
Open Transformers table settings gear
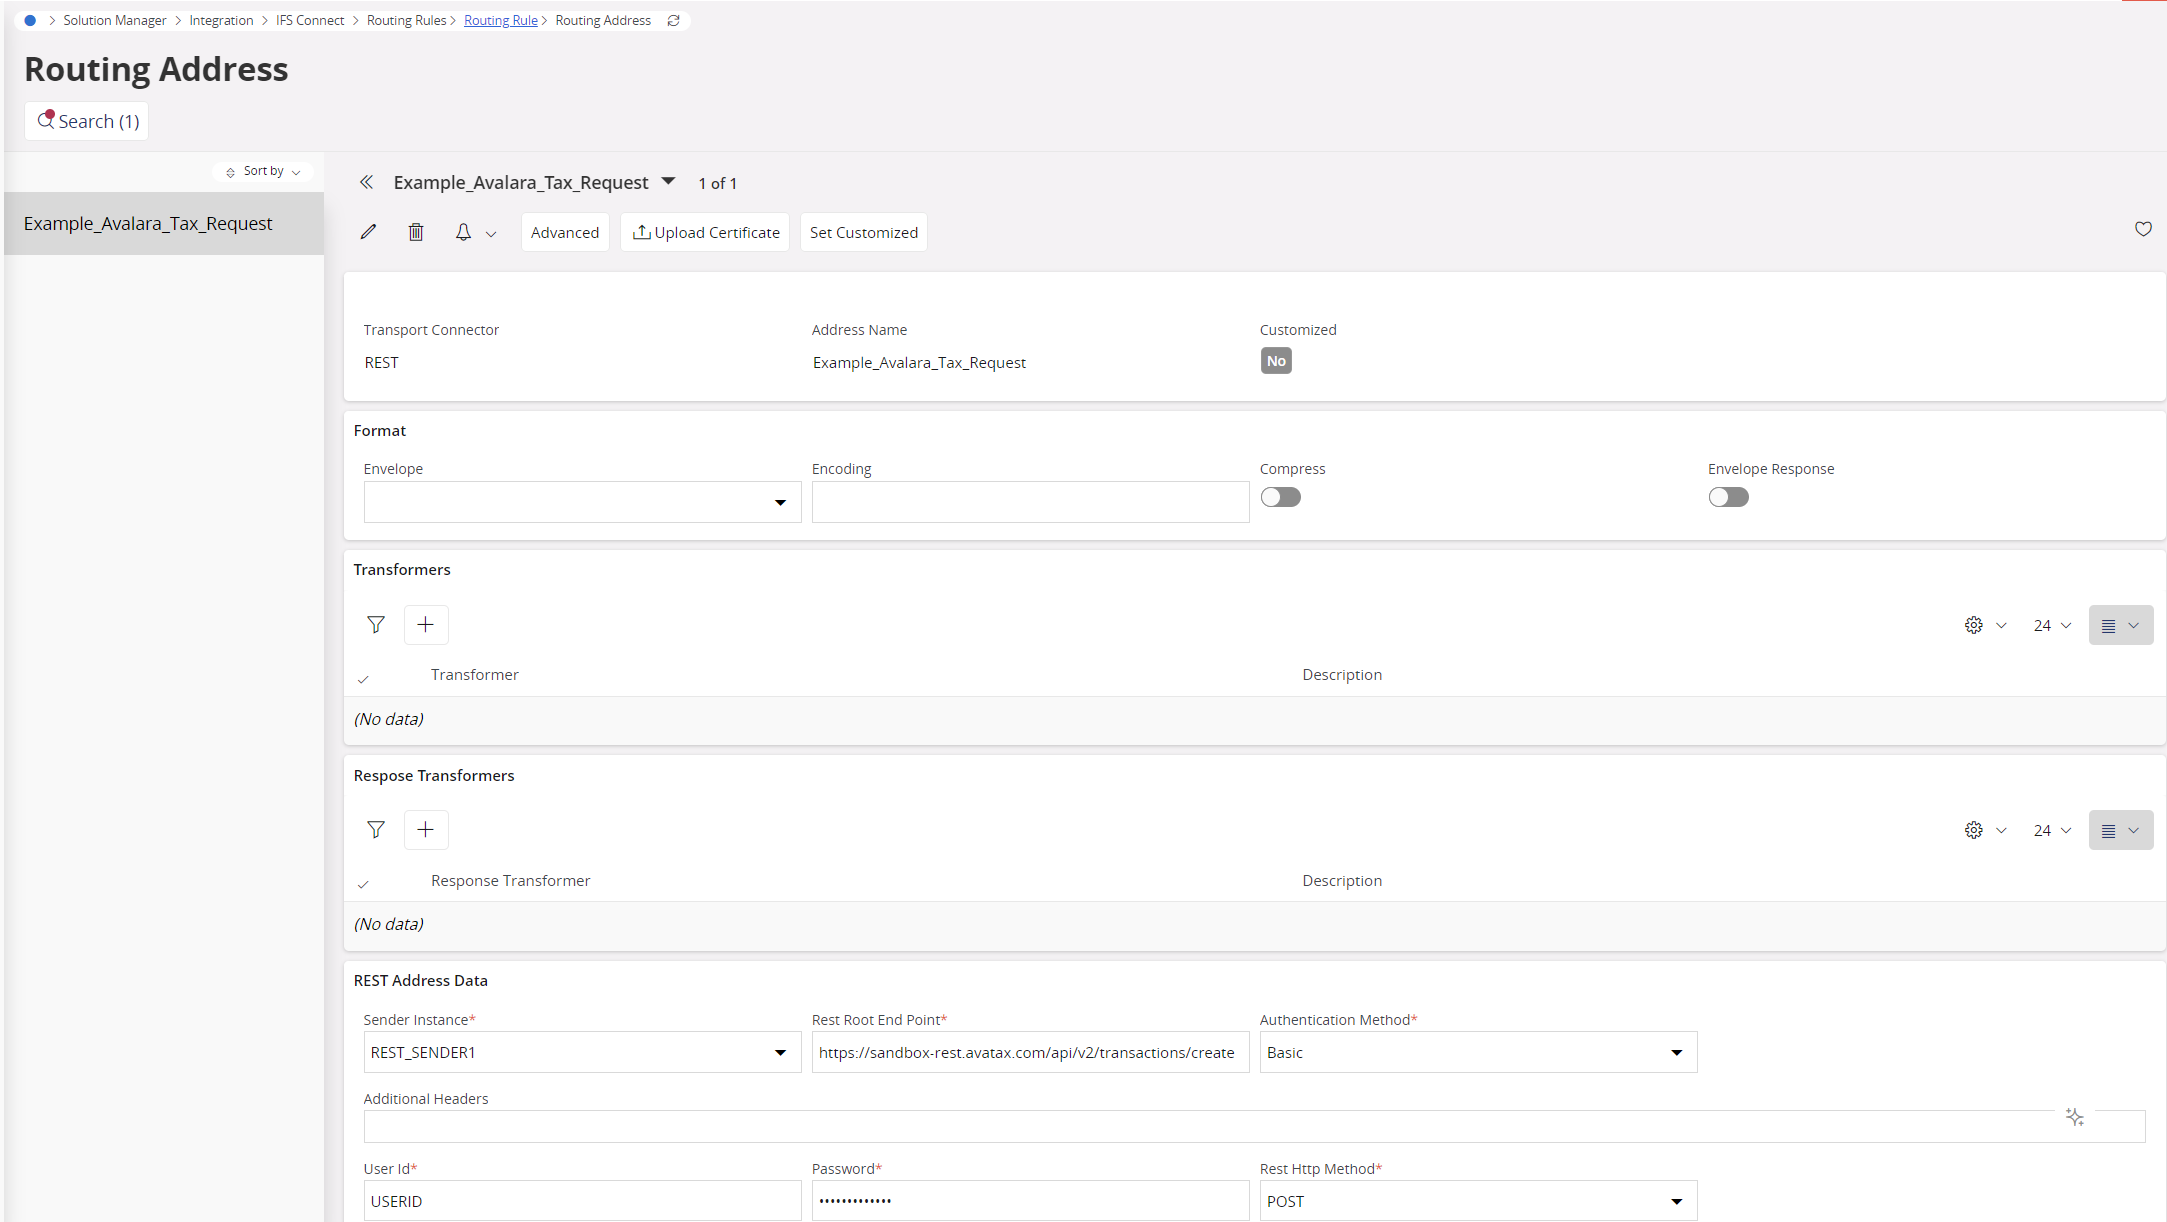click(x=1974, y=625)
